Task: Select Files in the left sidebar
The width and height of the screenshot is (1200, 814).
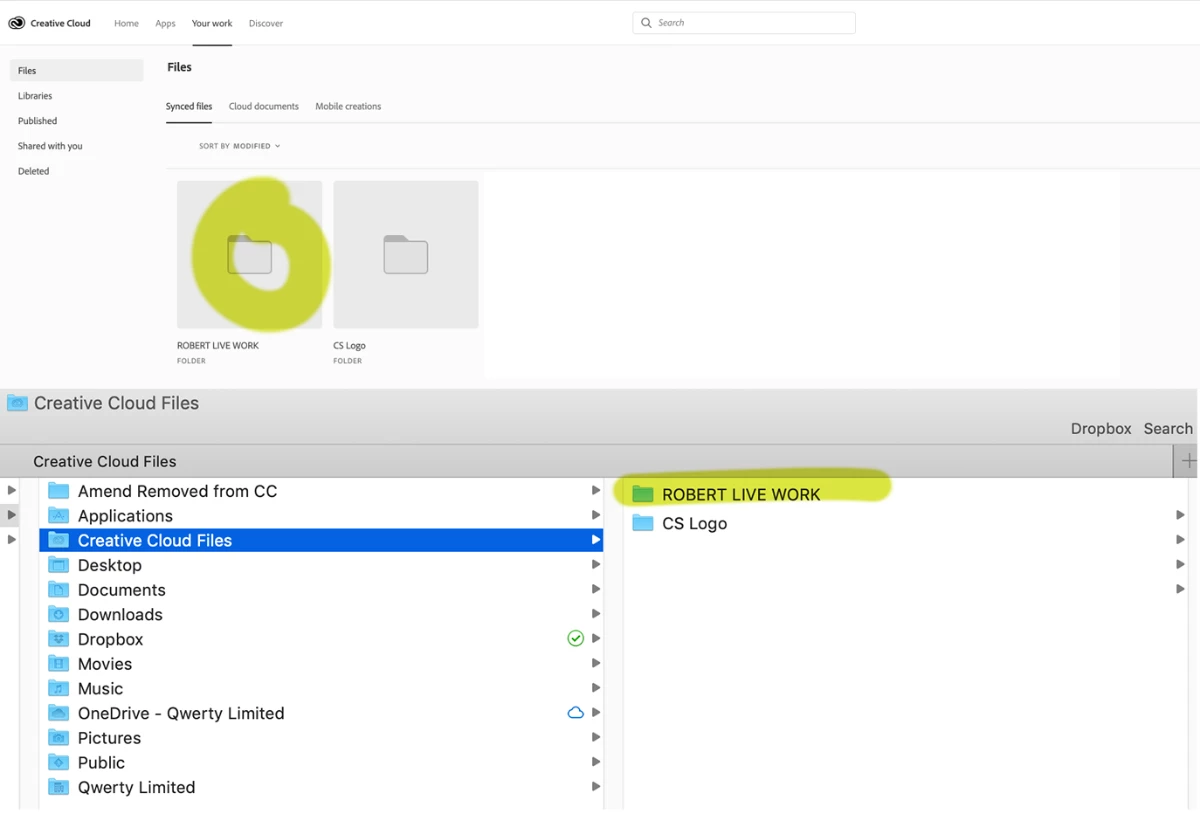Action: coord(76,71)
